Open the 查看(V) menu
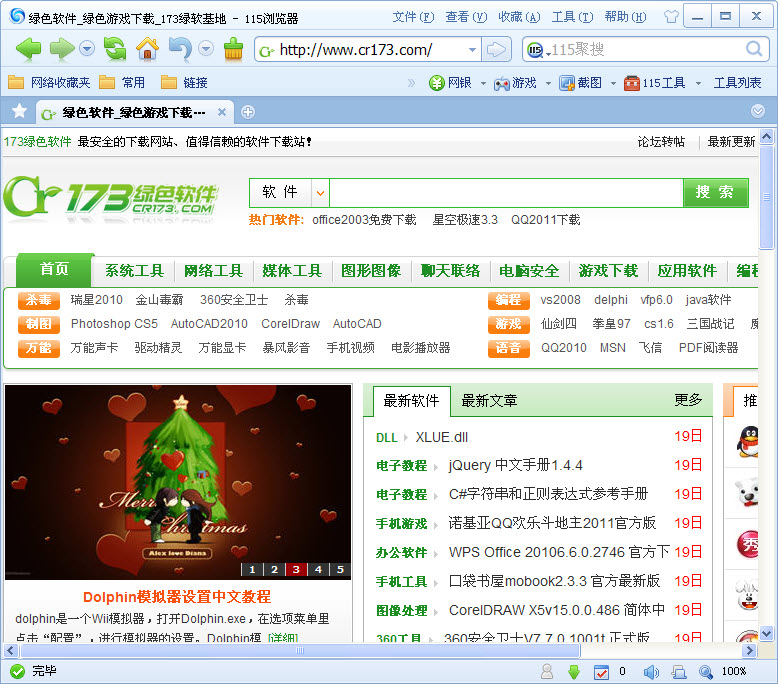This screenshot has height=684, width=778. 466,17
